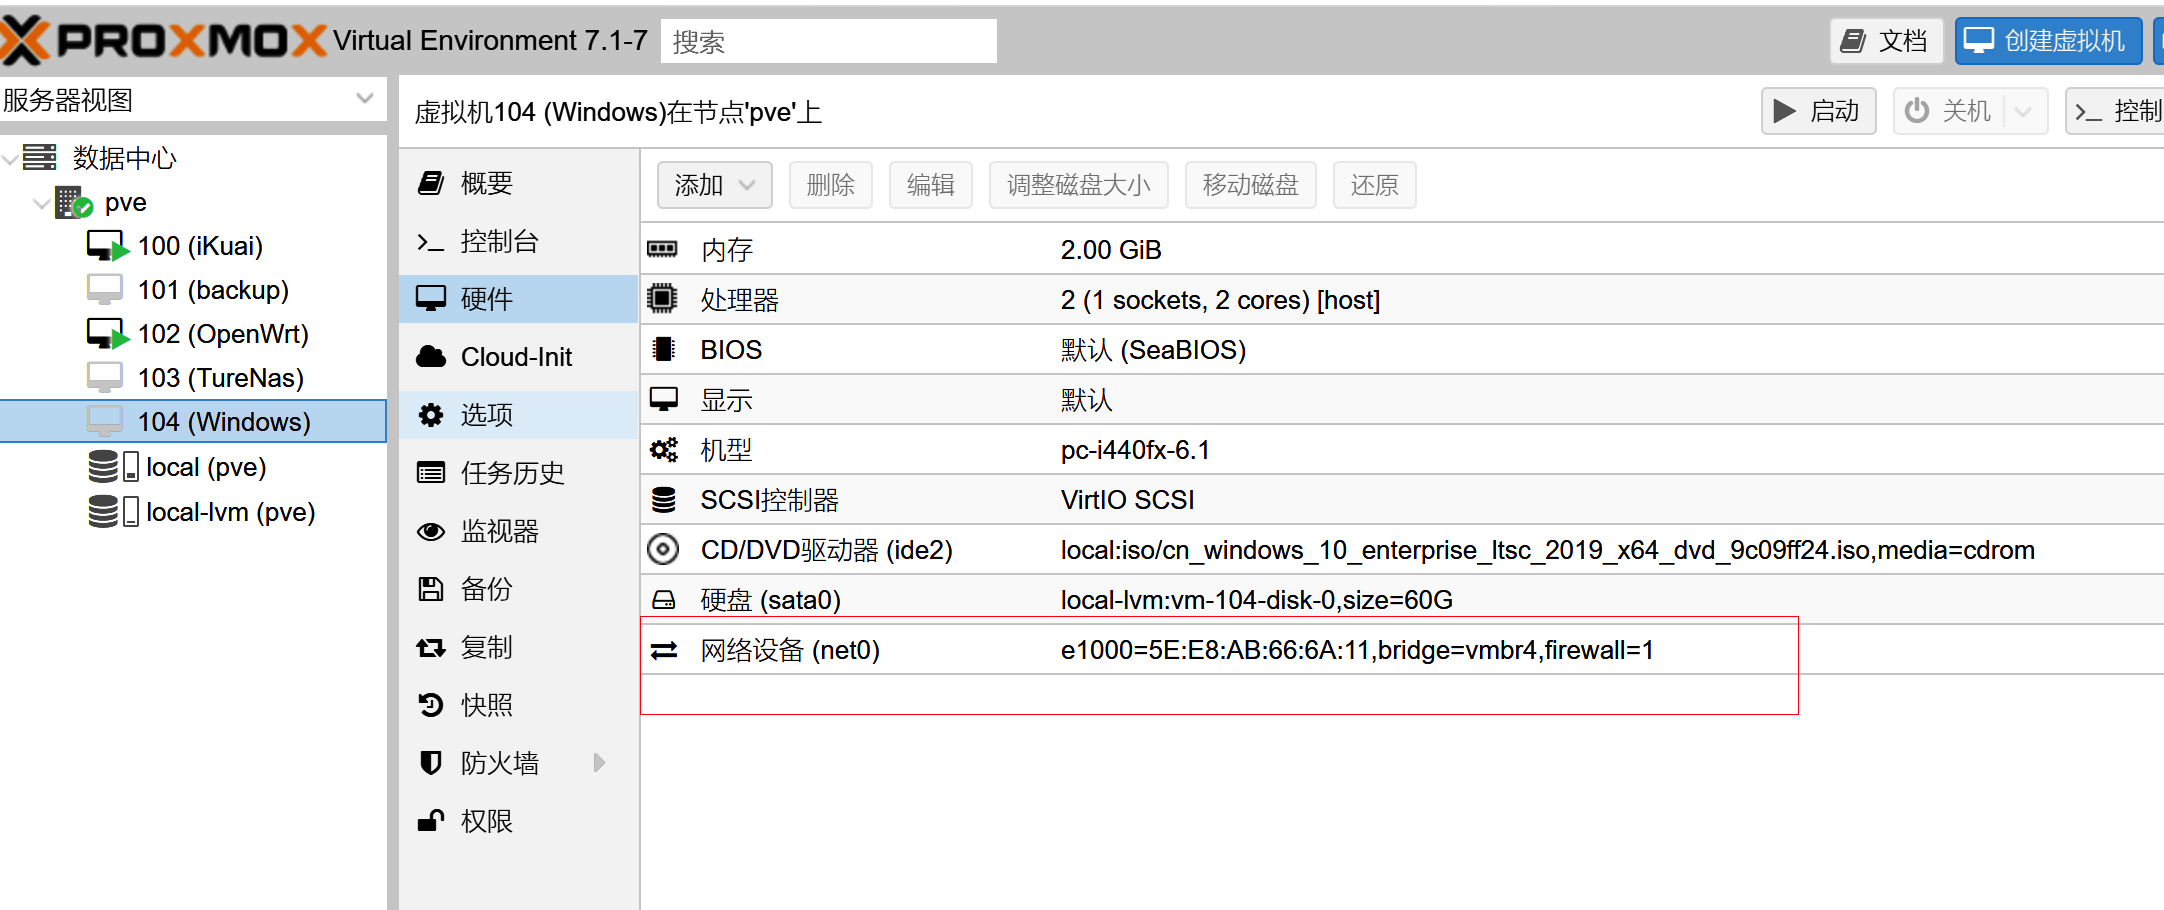Click the running VM icon for iKuai

click(108, 246)
